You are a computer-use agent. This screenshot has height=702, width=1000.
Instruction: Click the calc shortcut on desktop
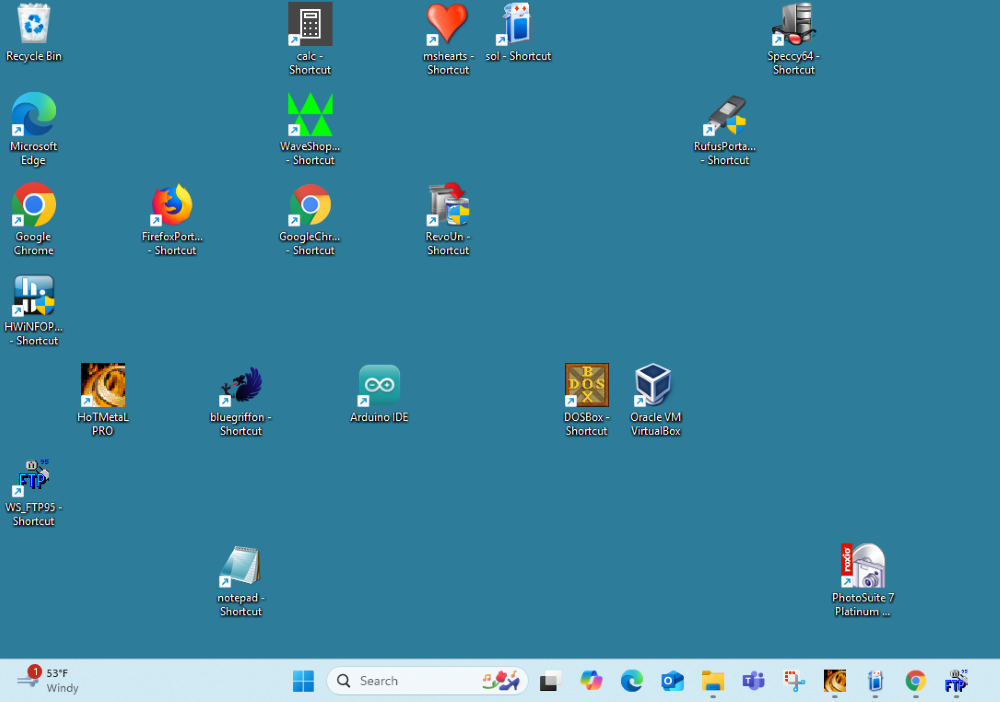click(x=310, y=25)
